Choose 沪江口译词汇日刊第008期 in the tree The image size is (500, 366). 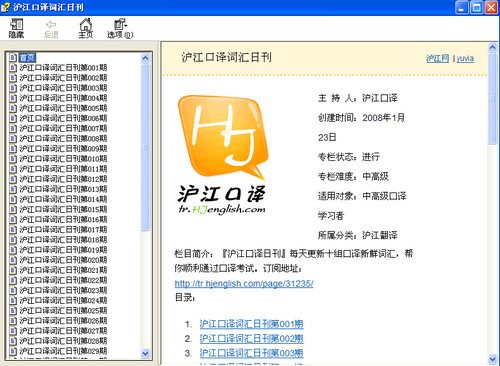click(63, 138)
